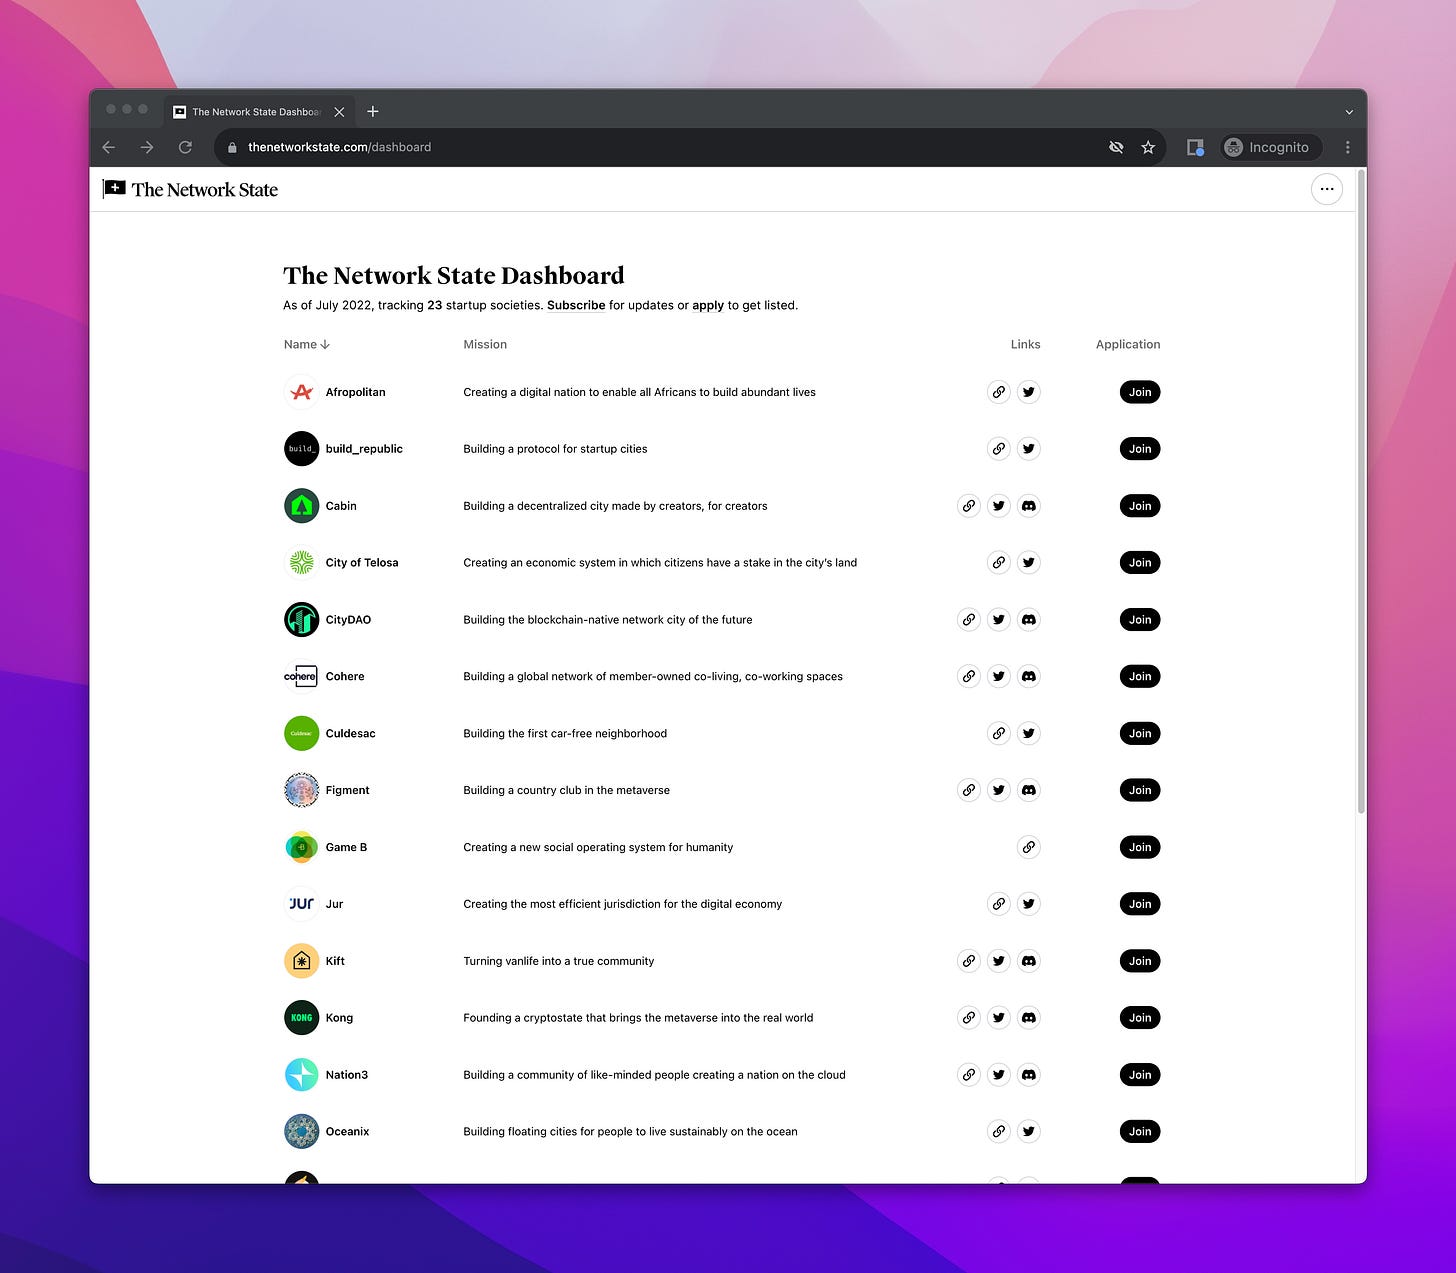Open Oceanix Twitter icon
This screenshot has height=1273, width=1456.
pyautogui.click(x=1028, y=1132)
